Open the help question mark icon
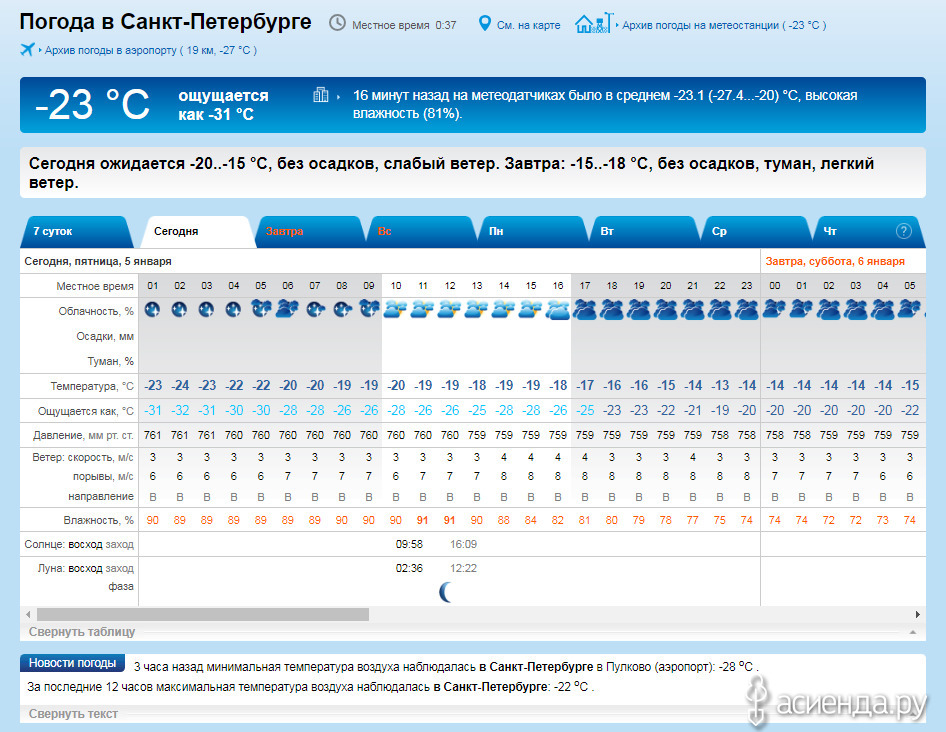 tap(903, 231)
